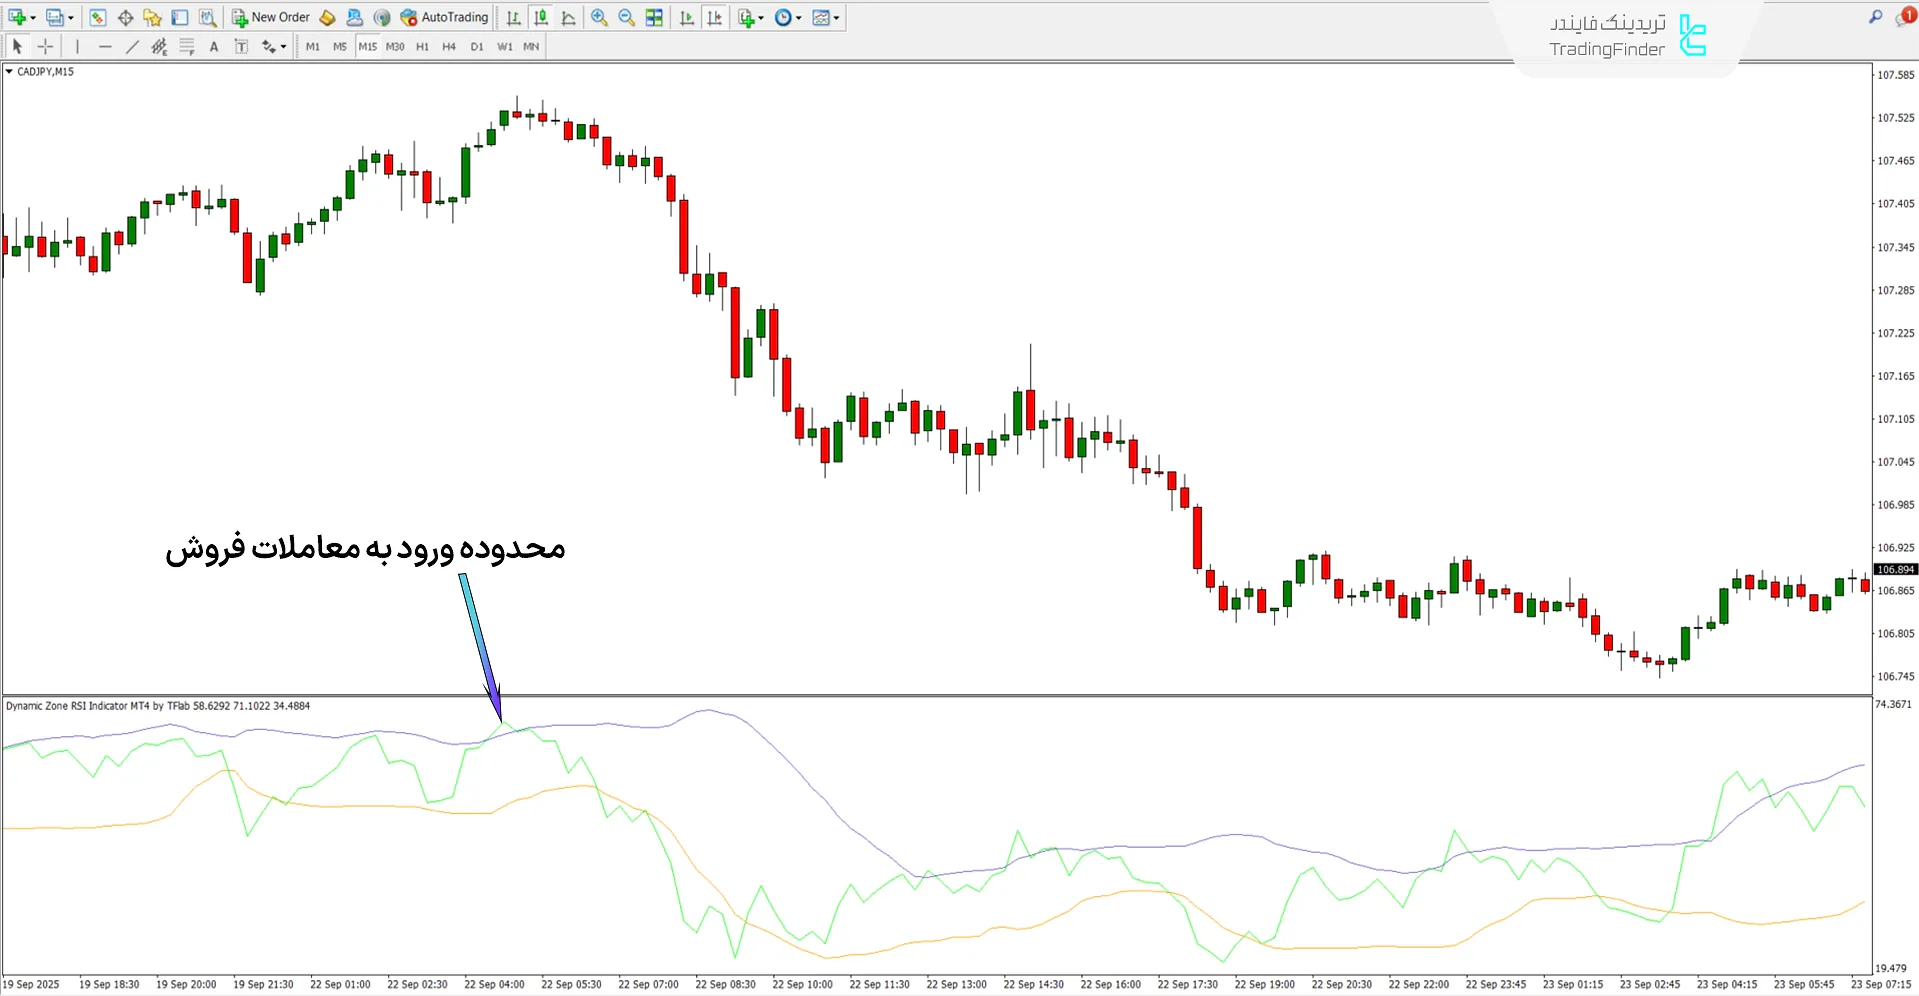This screenshot has height=996, width=1919.
Task: Select the Add Text tool
Action: click(213, 46)
